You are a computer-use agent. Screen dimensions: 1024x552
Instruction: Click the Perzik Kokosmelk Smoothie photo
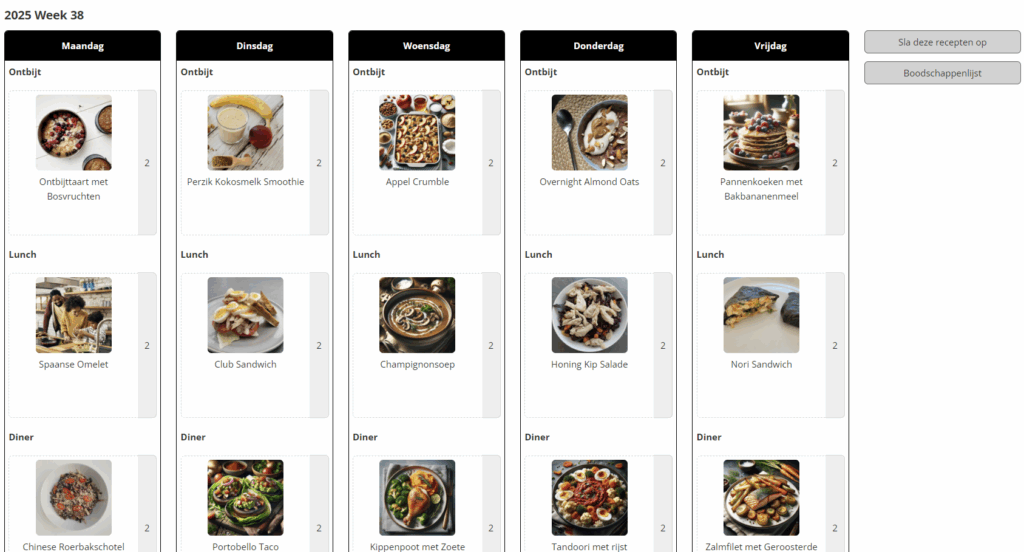(x=246, y=133)
